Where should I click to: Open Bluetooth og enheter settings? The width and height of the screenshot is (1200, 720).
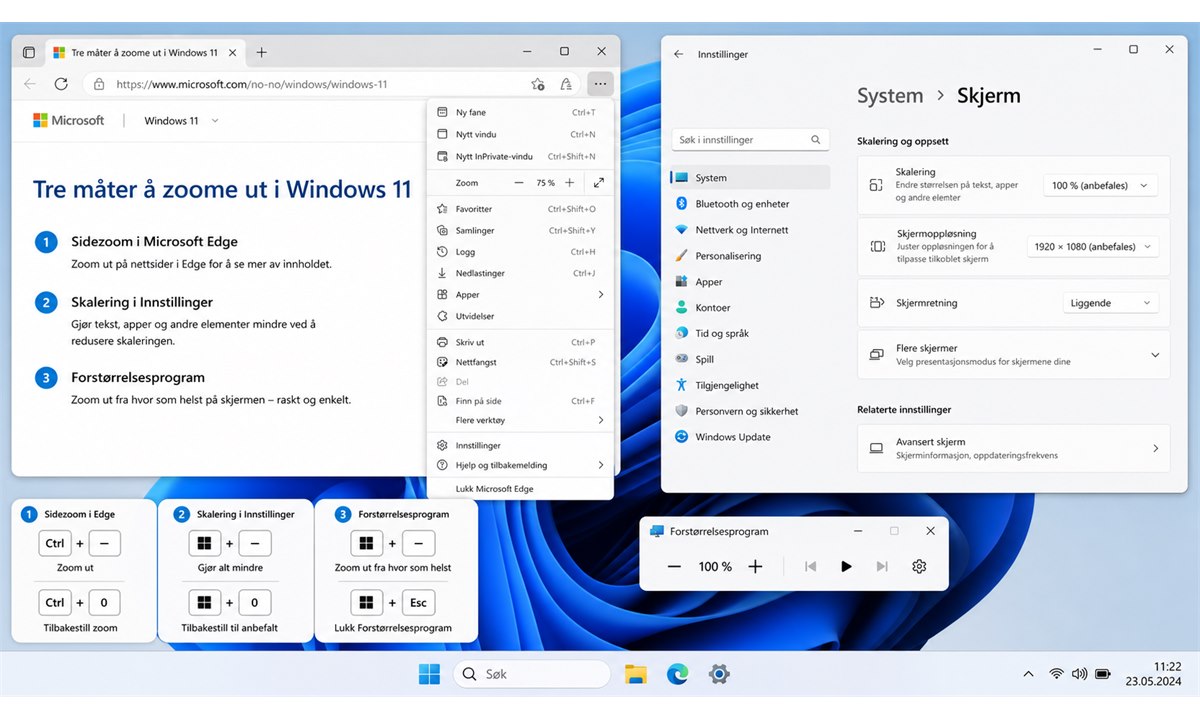750,204
